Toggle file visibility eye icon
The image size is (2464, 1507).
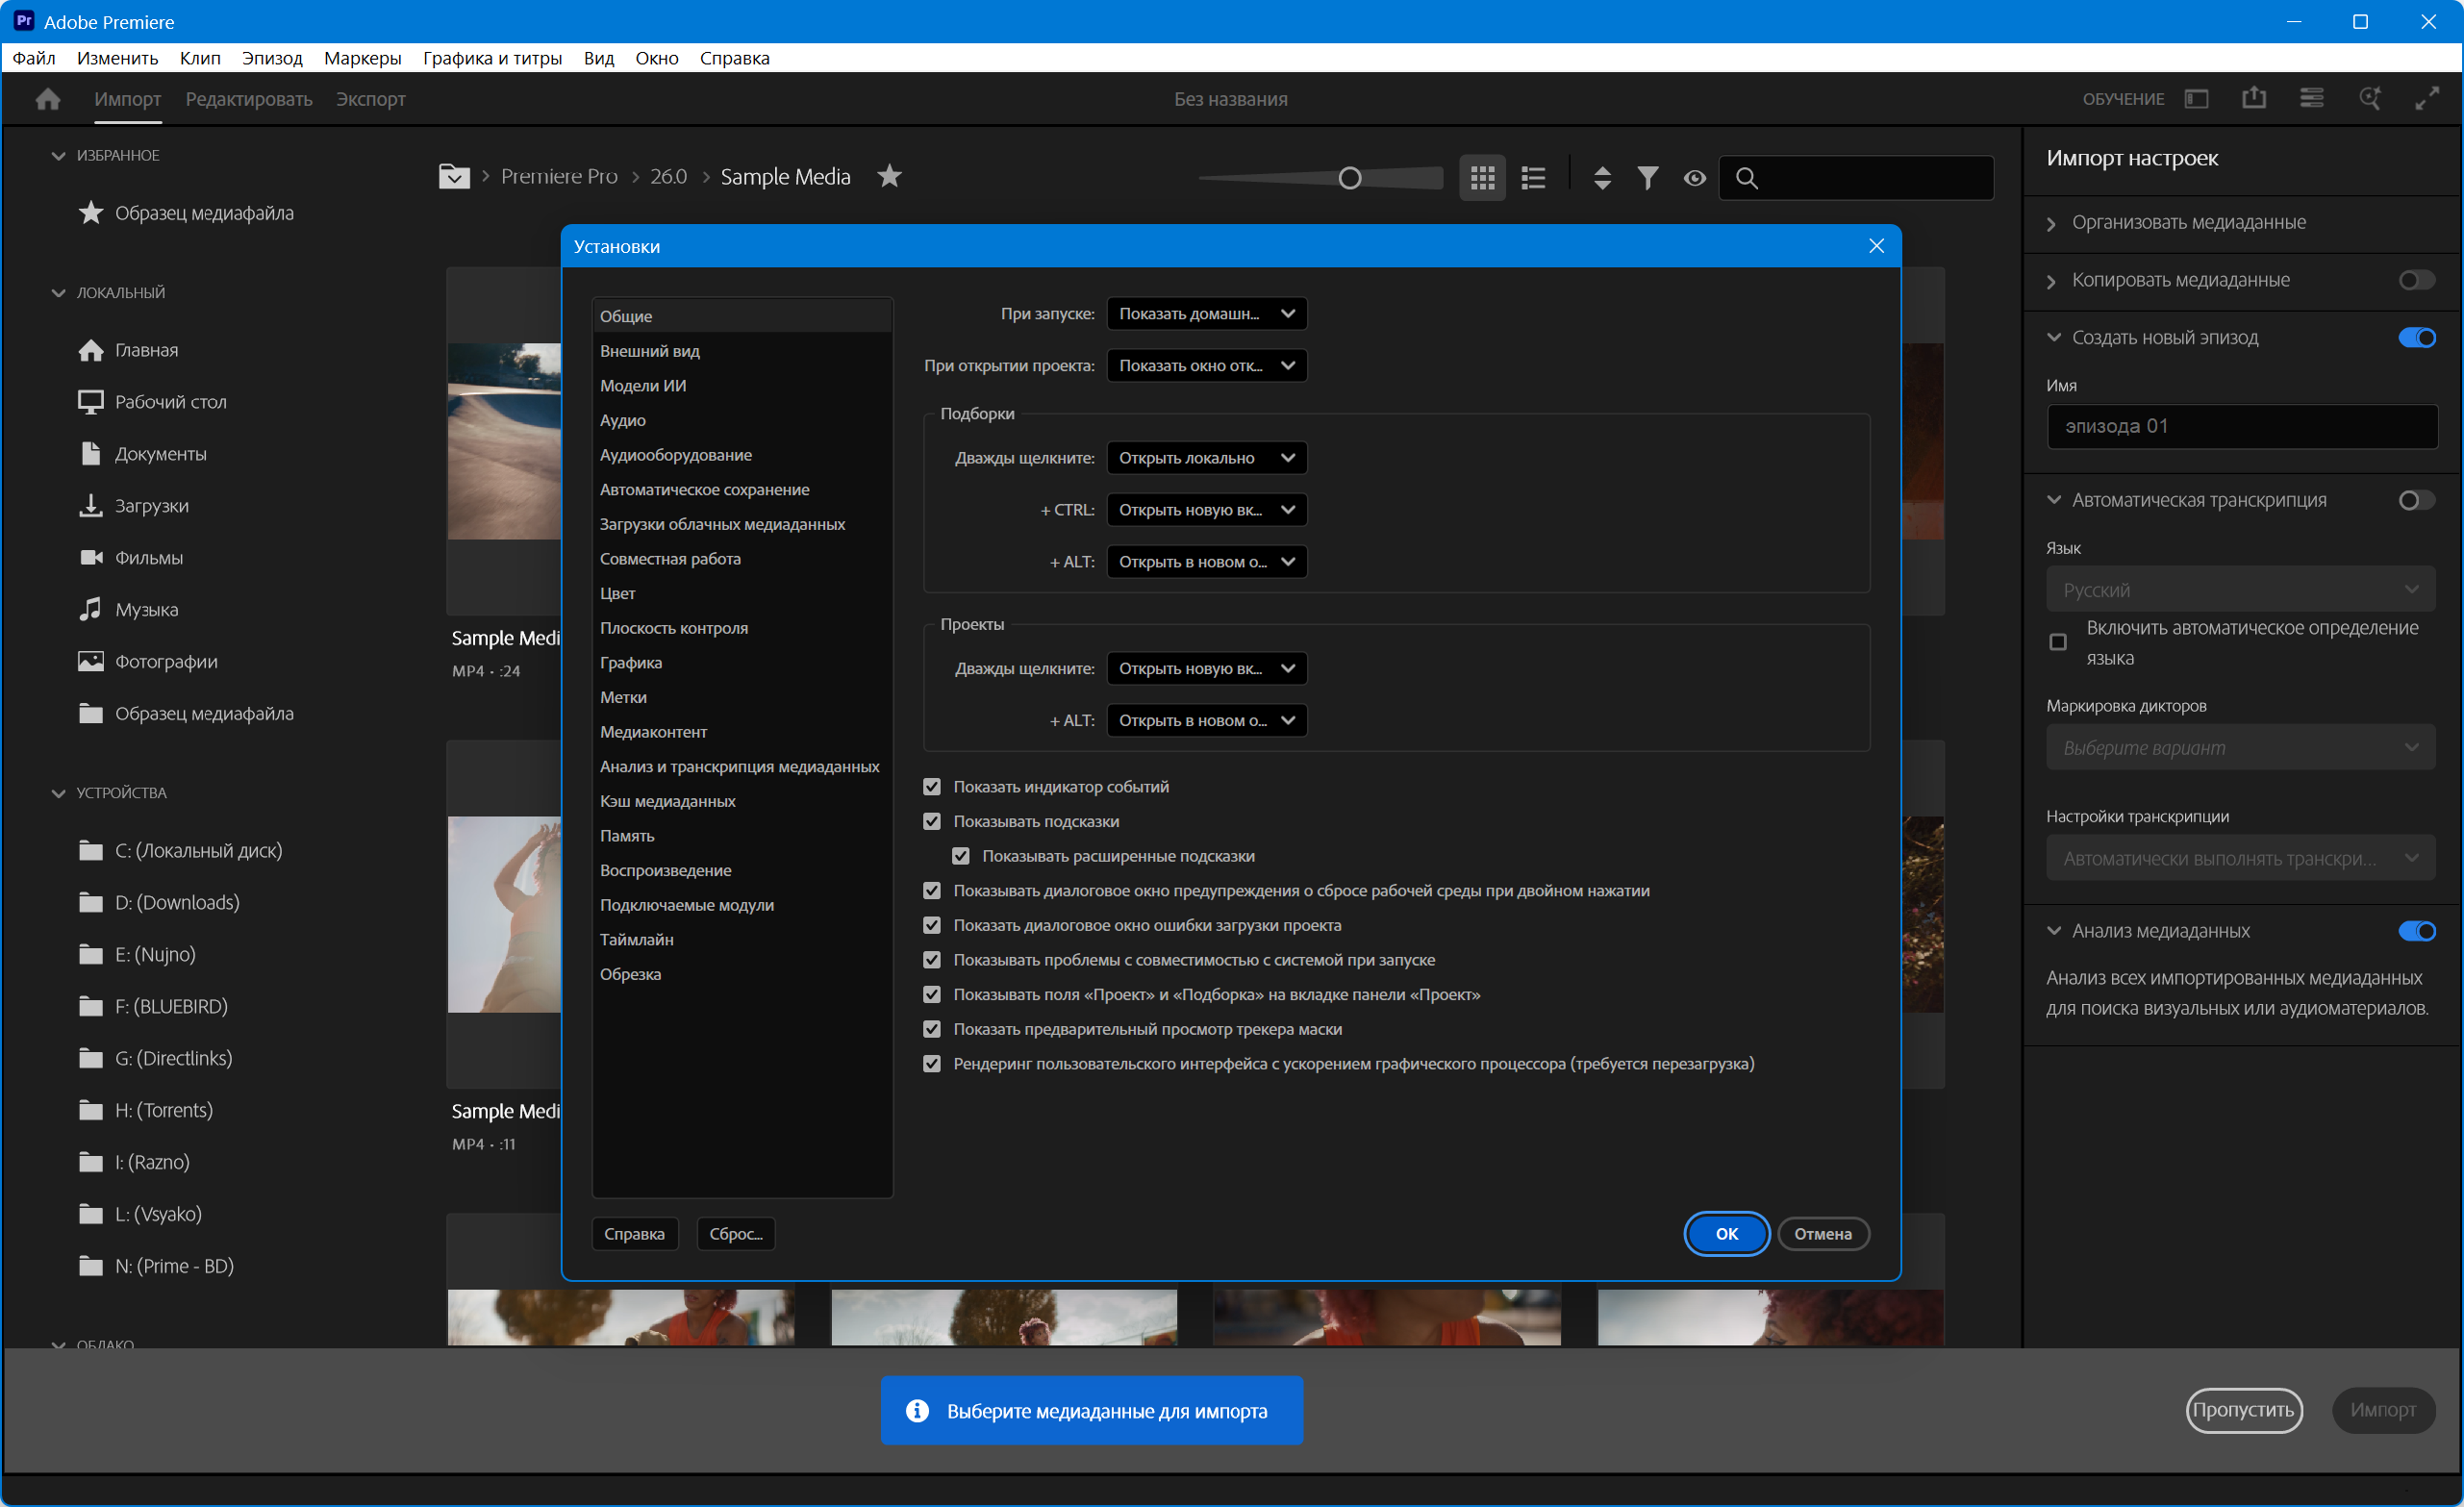click(1694, 178)
